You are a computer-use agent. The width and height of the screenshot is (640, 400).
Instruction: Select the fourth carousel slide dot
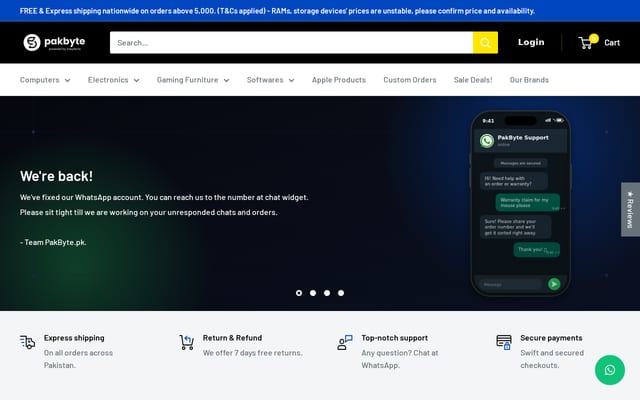pos(341,293)
